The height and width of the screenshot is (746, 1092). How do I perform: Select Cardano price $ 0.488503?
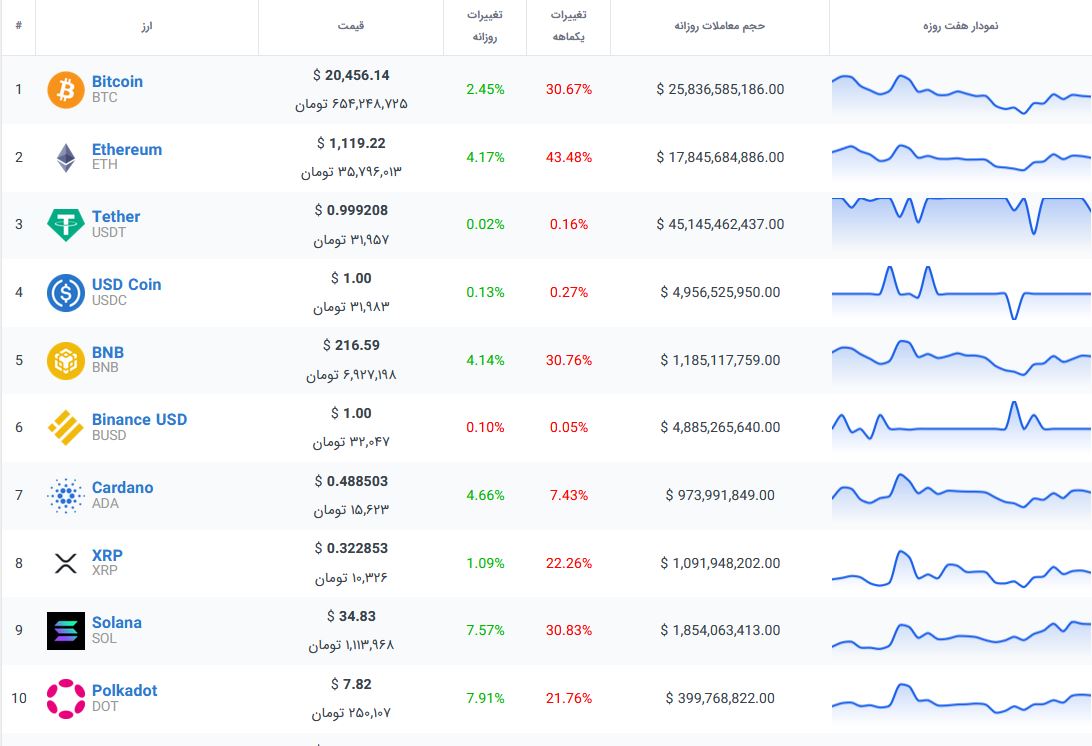[351, 481]
